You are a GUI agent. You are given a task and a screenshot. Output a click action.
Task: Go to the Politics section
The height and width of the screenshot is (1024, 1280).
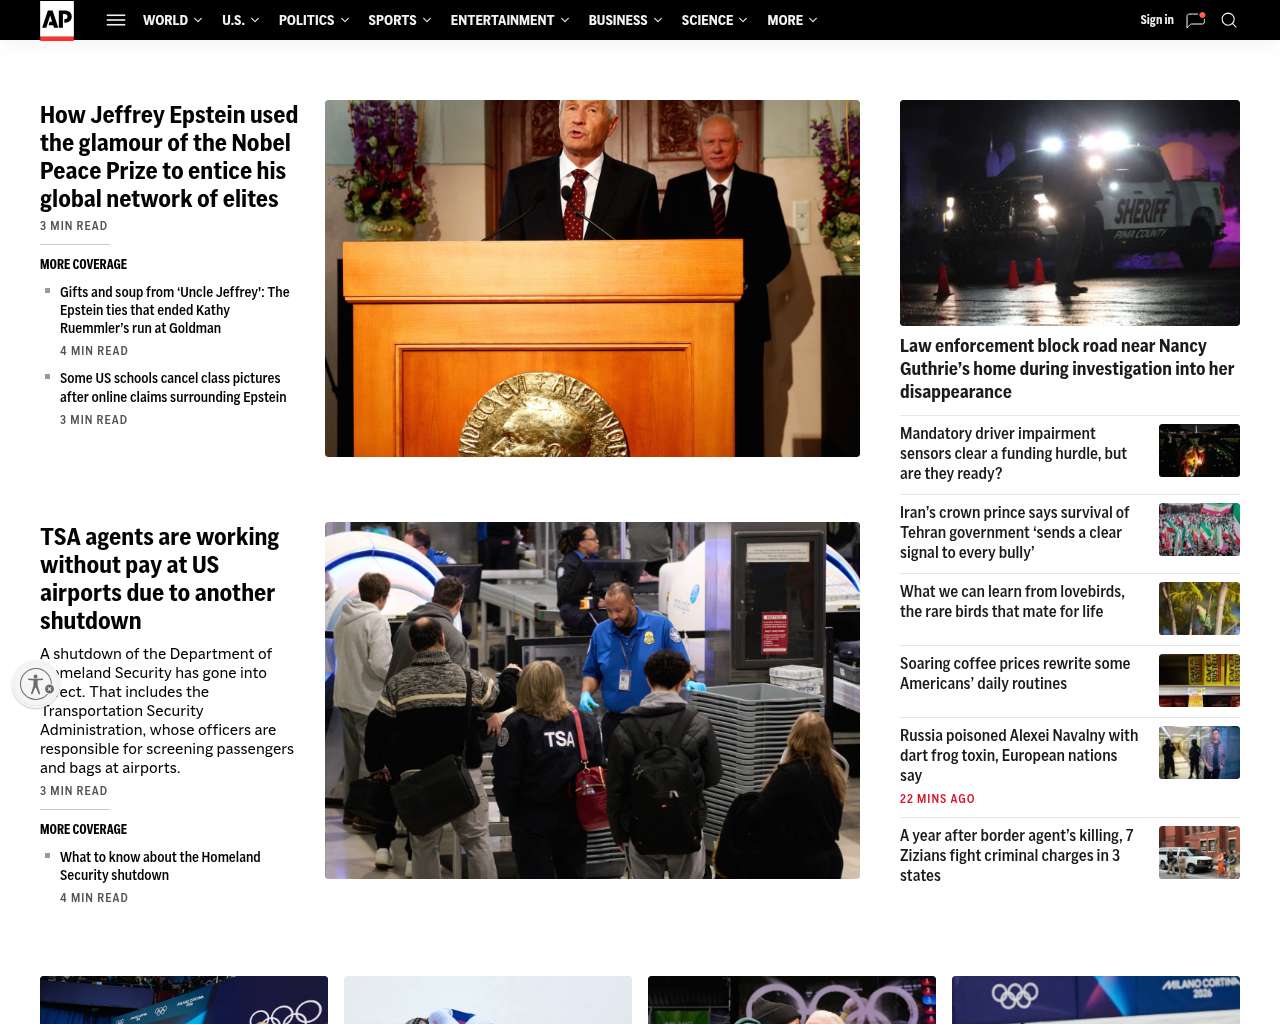click(x=306, y=20)
